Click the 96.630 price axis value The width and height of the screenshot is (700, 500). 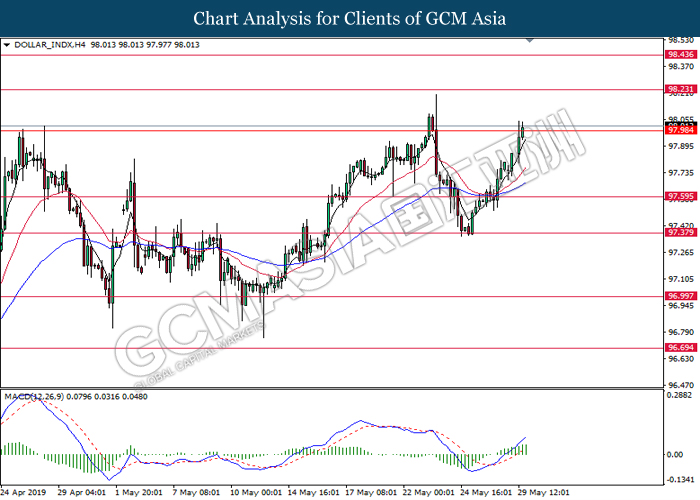[x=681, y=359]
